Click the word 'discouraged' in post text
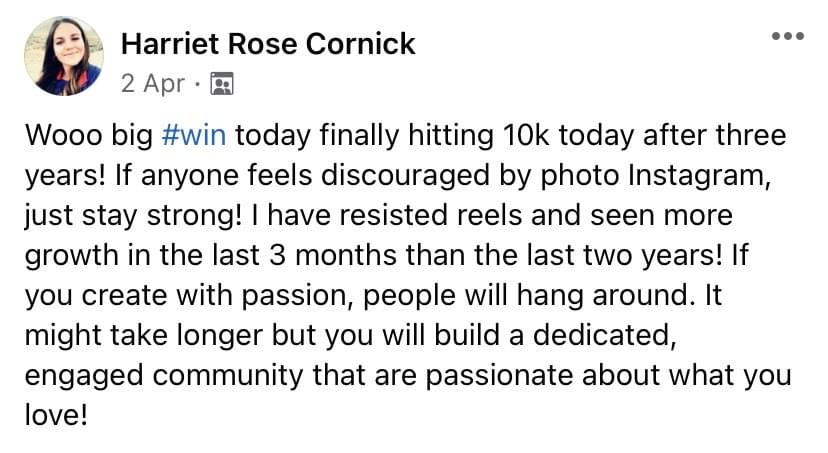 (405, 175)
